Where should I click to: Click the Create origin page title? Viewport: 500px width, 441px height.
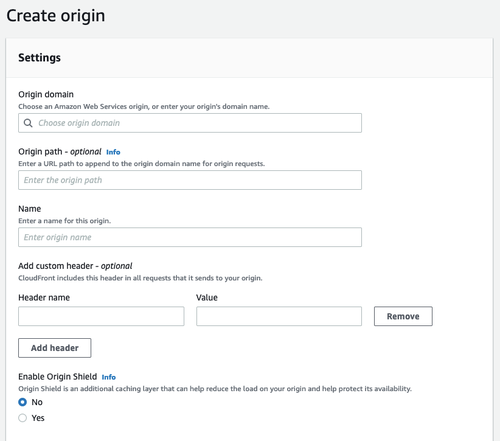point(56,16)
